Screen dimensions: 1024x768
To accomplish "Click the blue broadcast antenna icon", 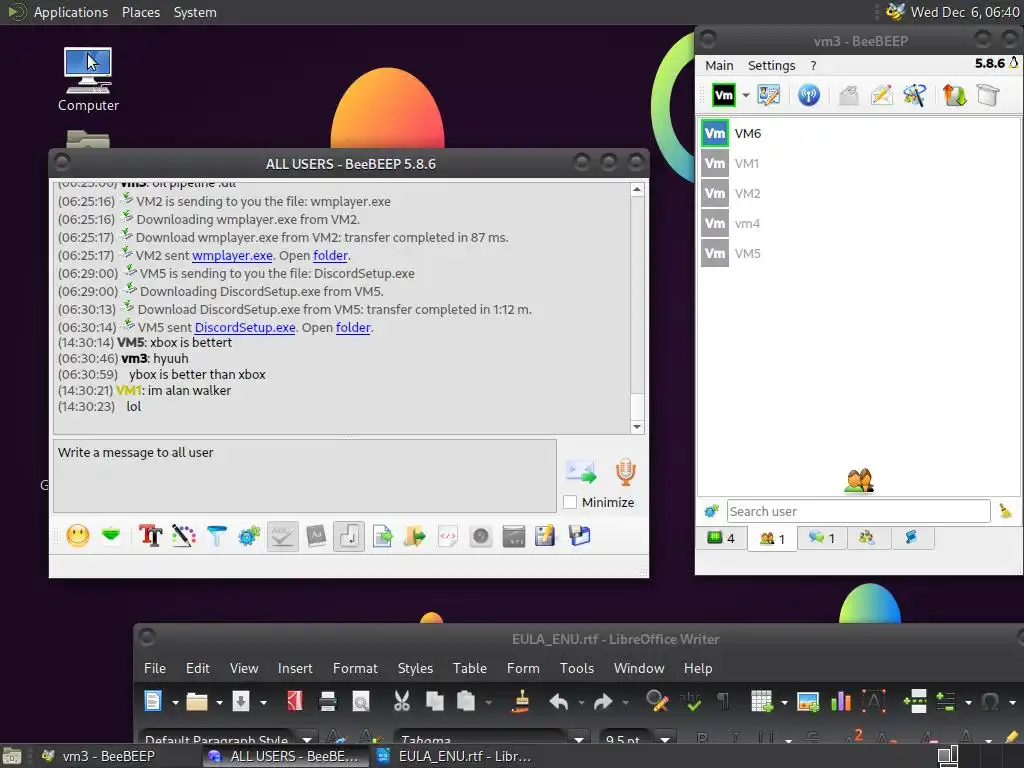I will point(808,95).
